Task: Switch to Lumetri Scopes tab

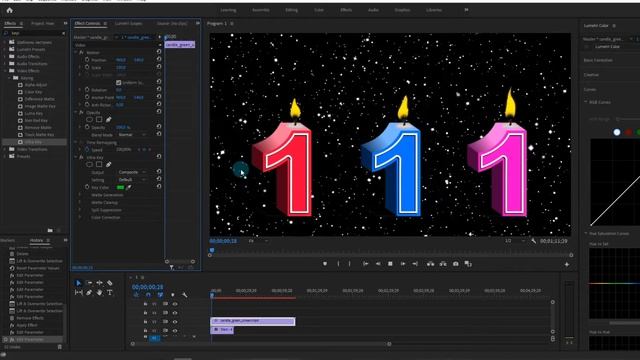Action: pos(129,24)
